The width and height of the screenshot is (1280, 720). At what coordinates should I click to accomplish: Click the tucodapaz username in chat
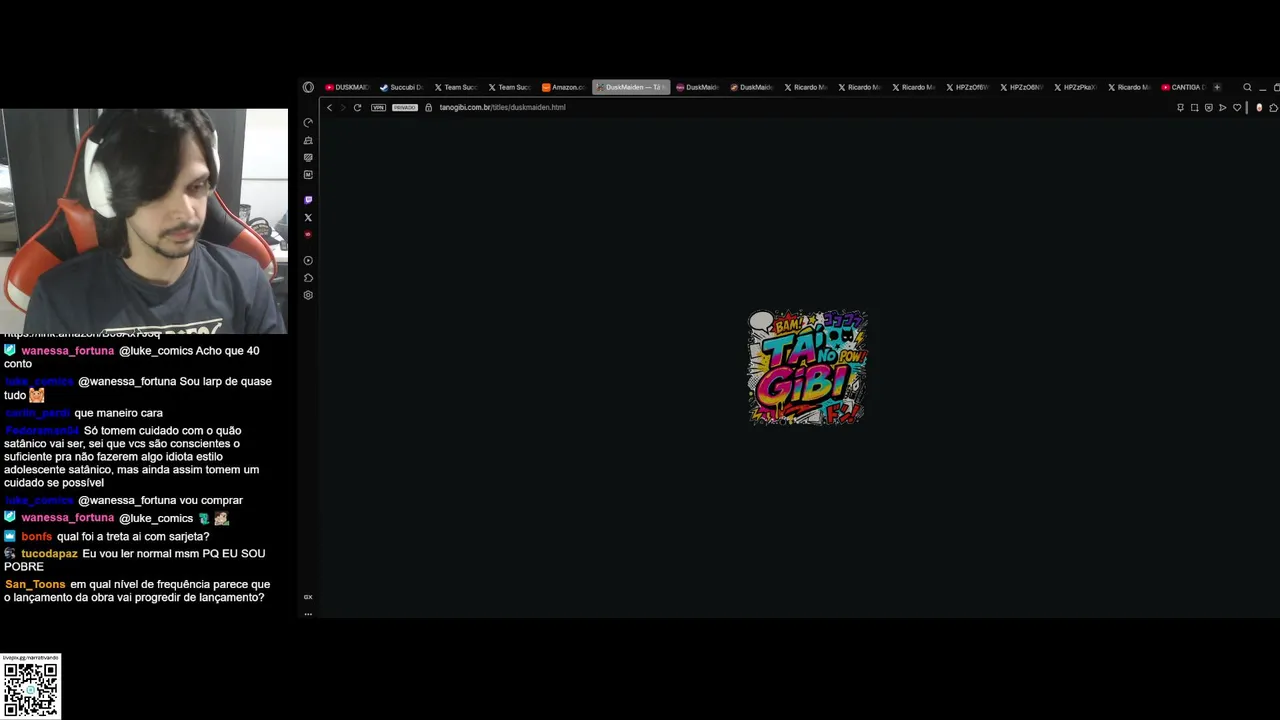(x=49, y=553)
